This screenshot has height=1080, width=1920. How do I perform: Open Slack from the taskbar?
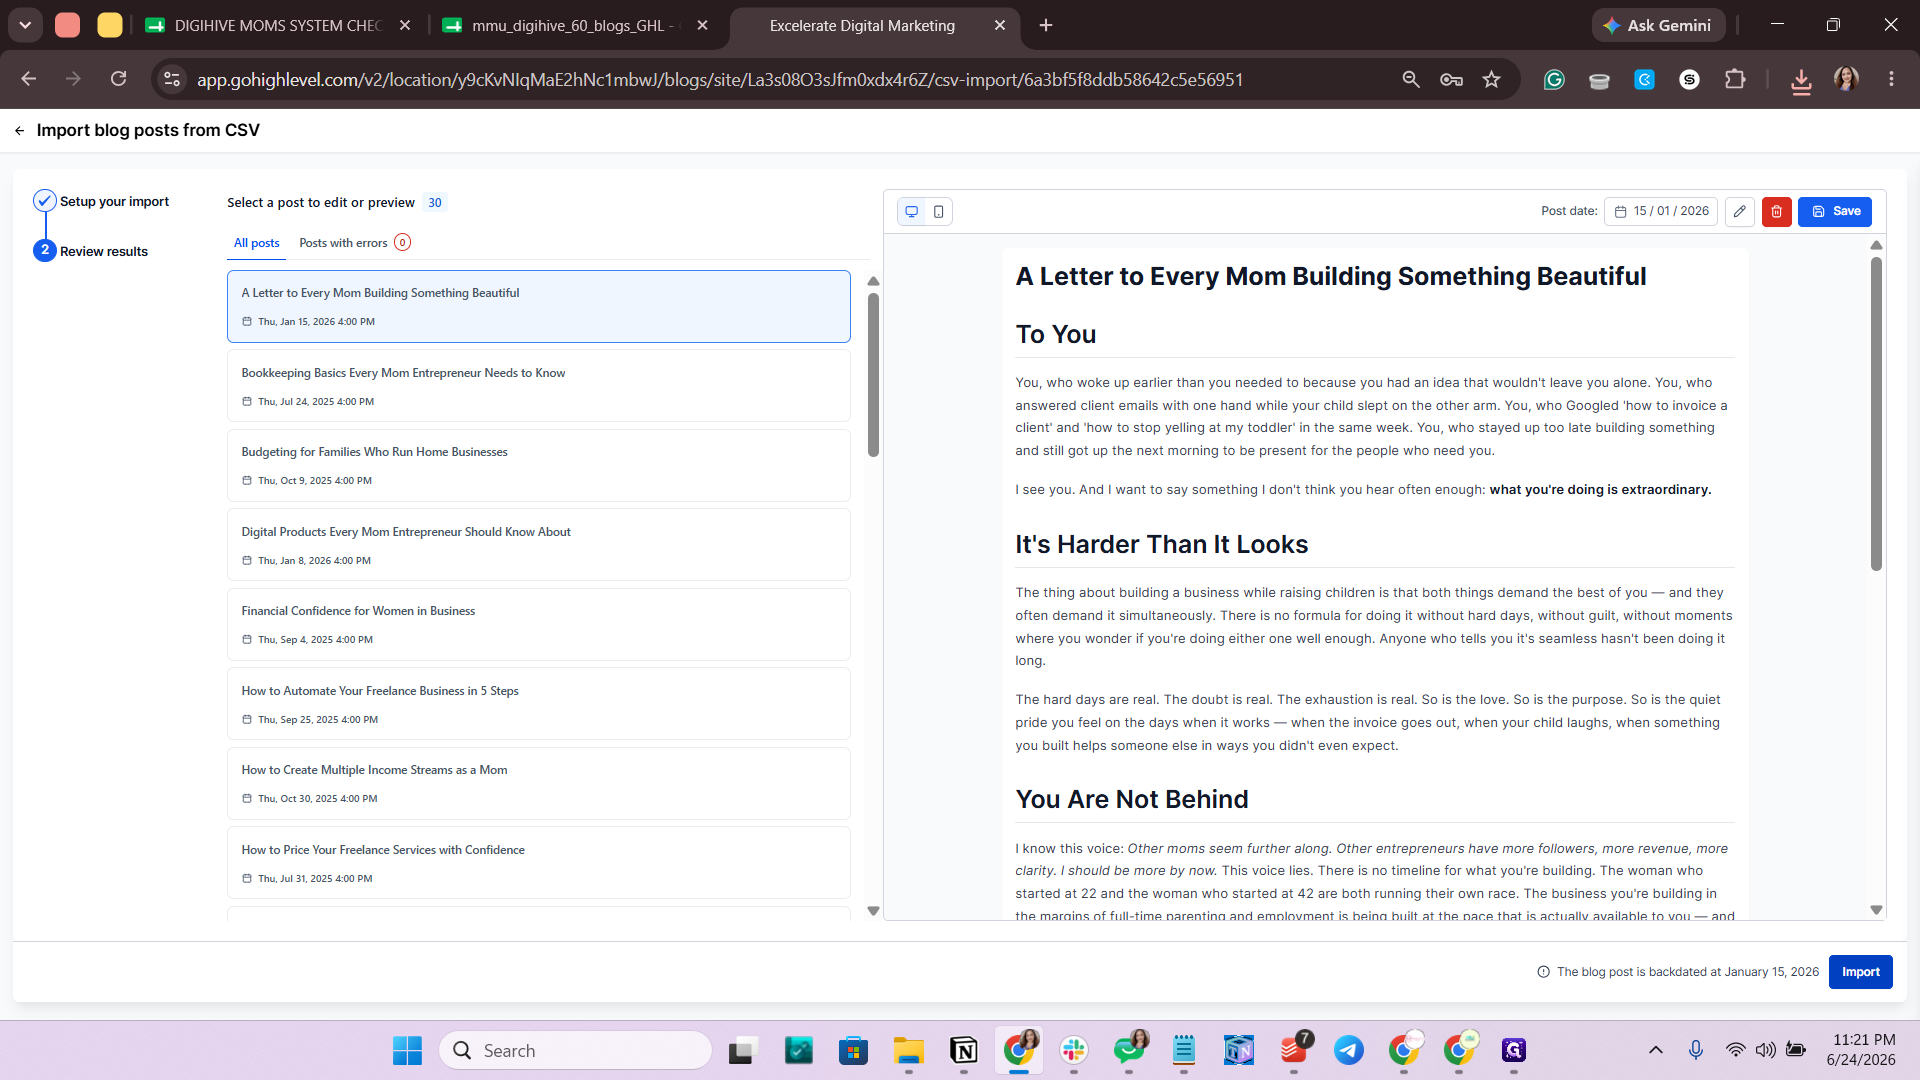(x=1074, y=1051)
